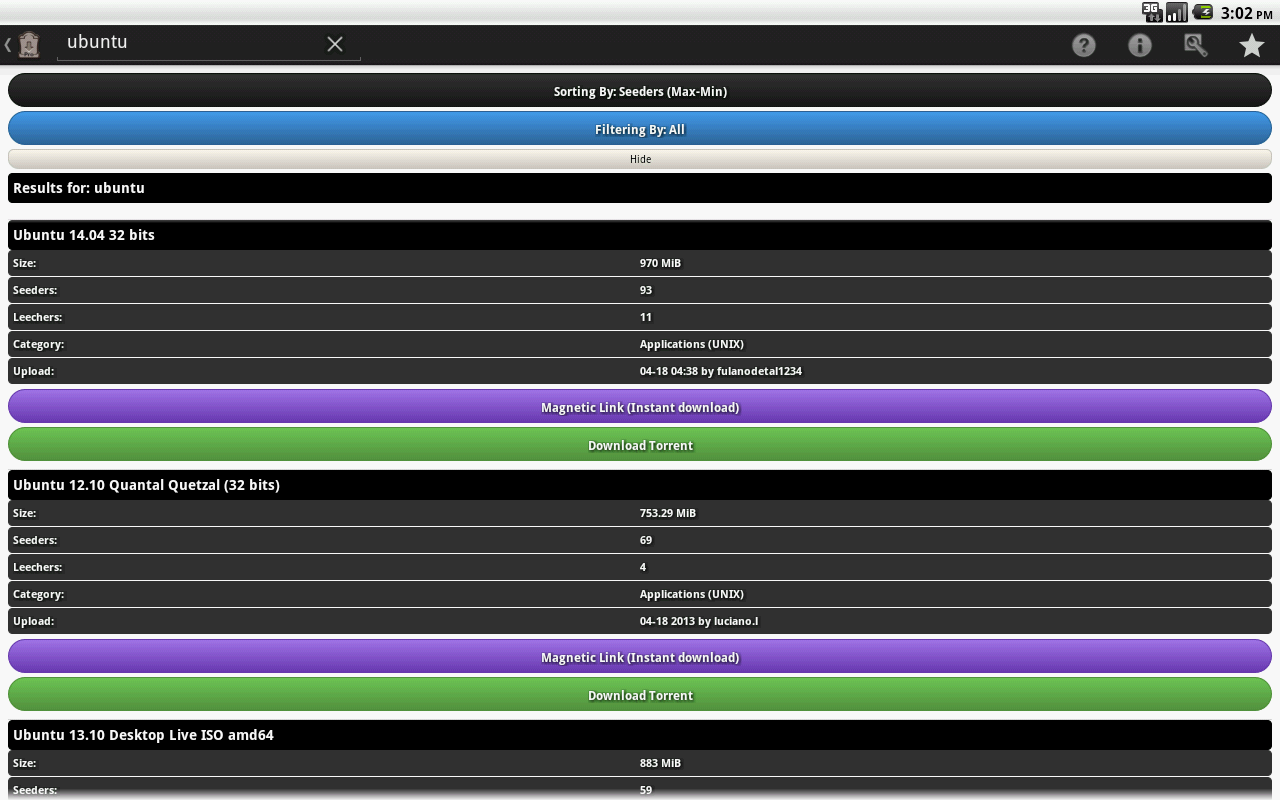Tap the upload info by luciano.l
The image size is (1280, 800).
[699, 621]
